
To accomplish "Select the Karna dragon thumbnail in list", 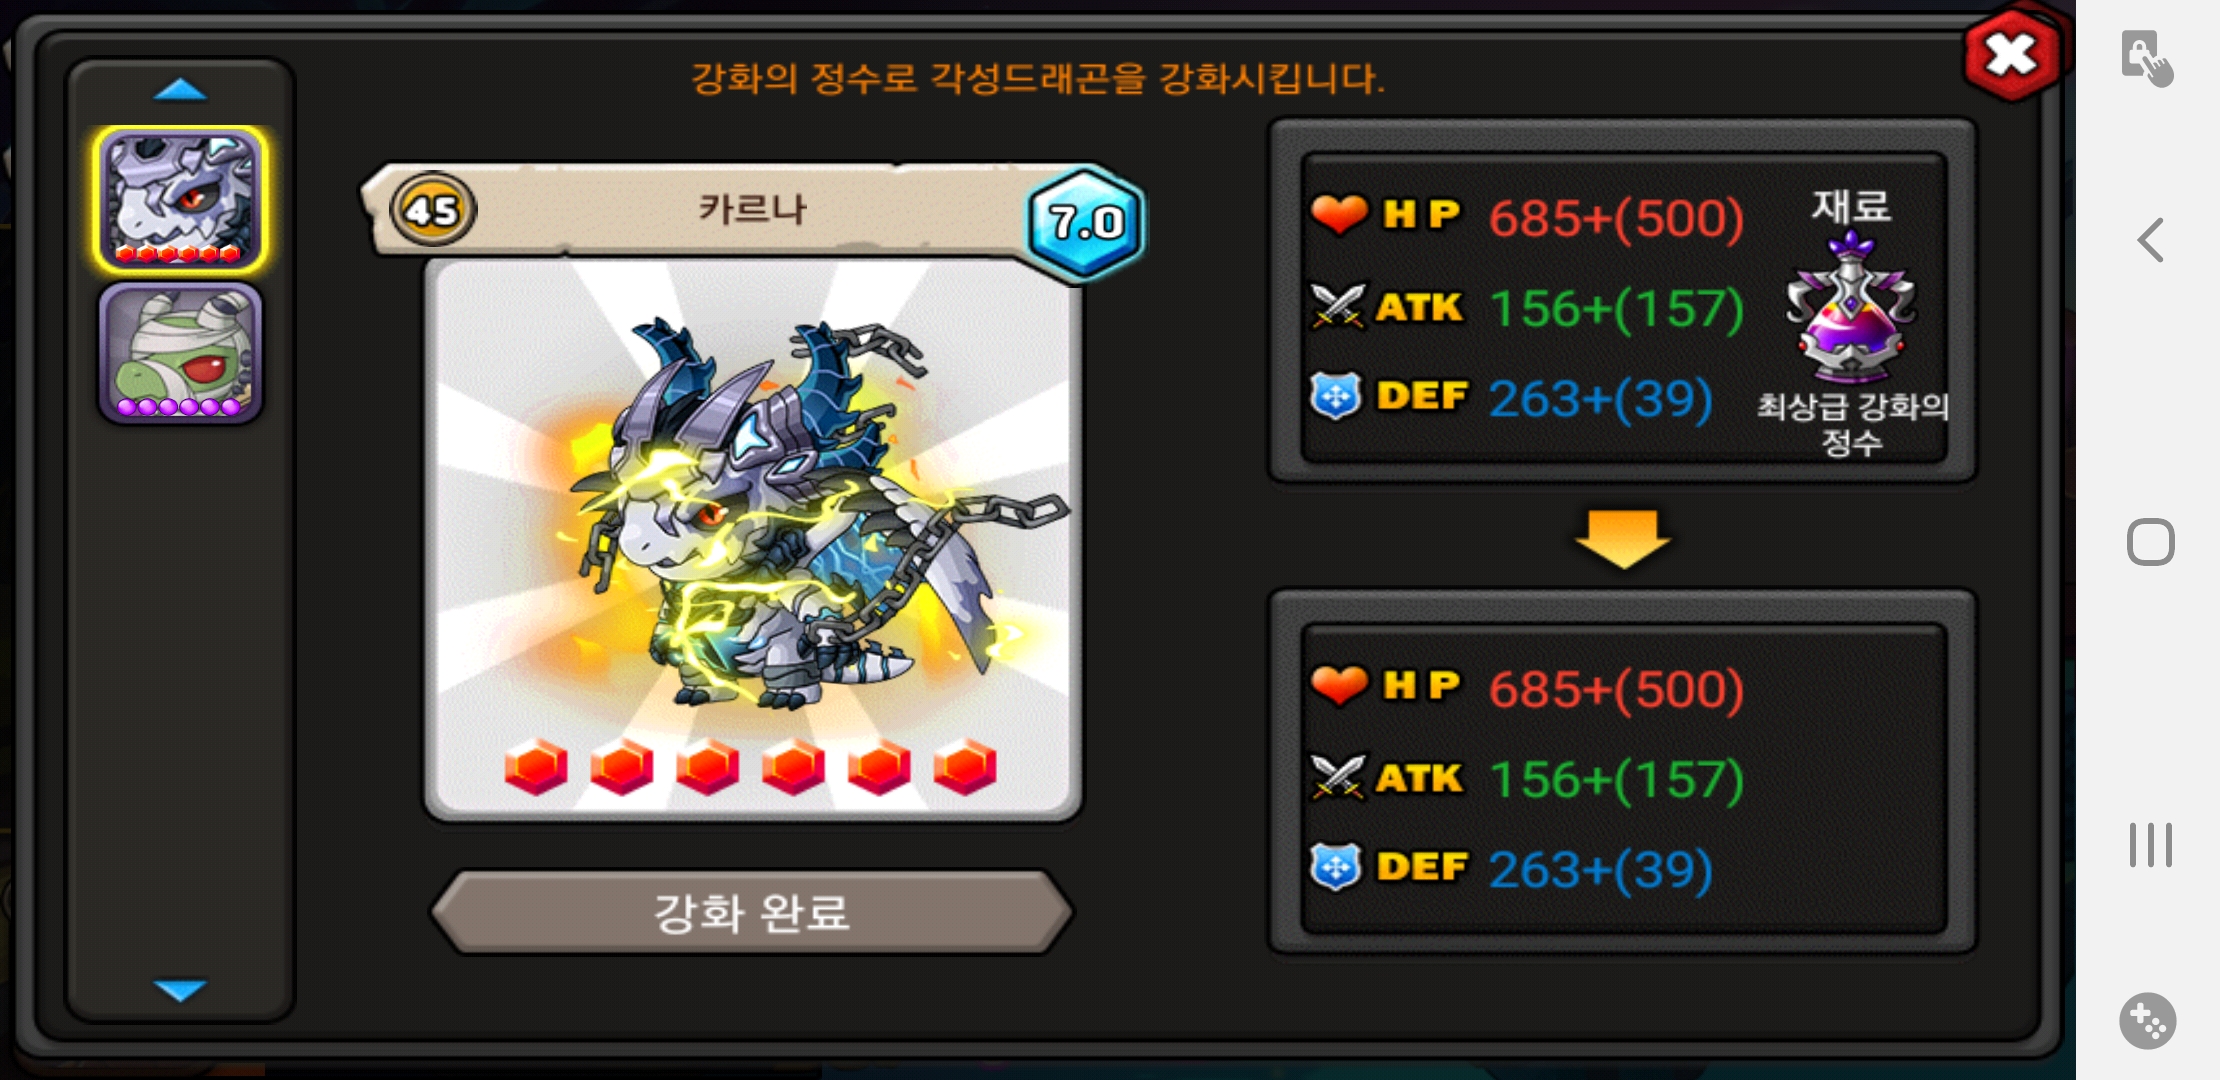I will 180,200.
